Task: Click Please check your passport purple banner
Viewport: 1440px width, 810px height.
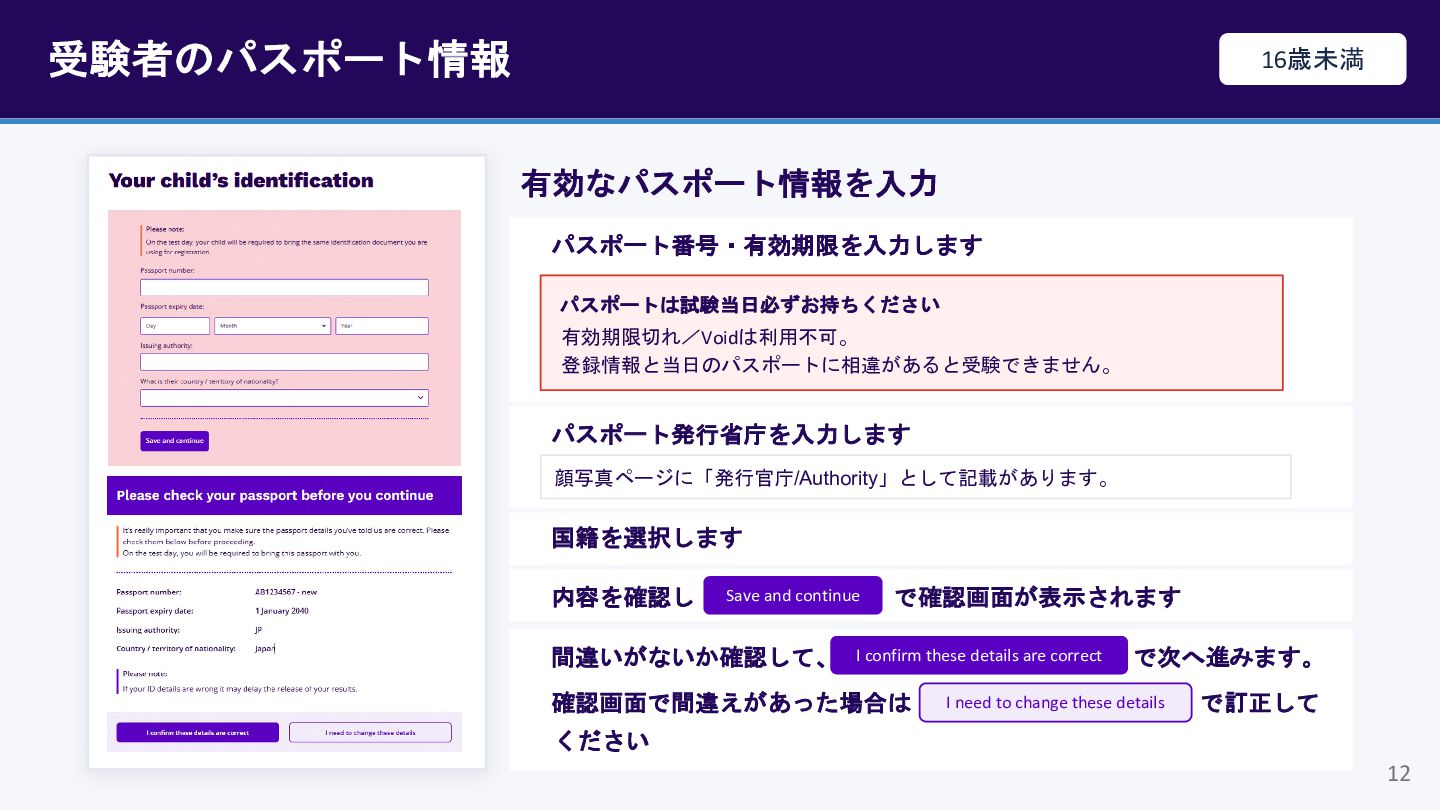Action: point(284,495)
